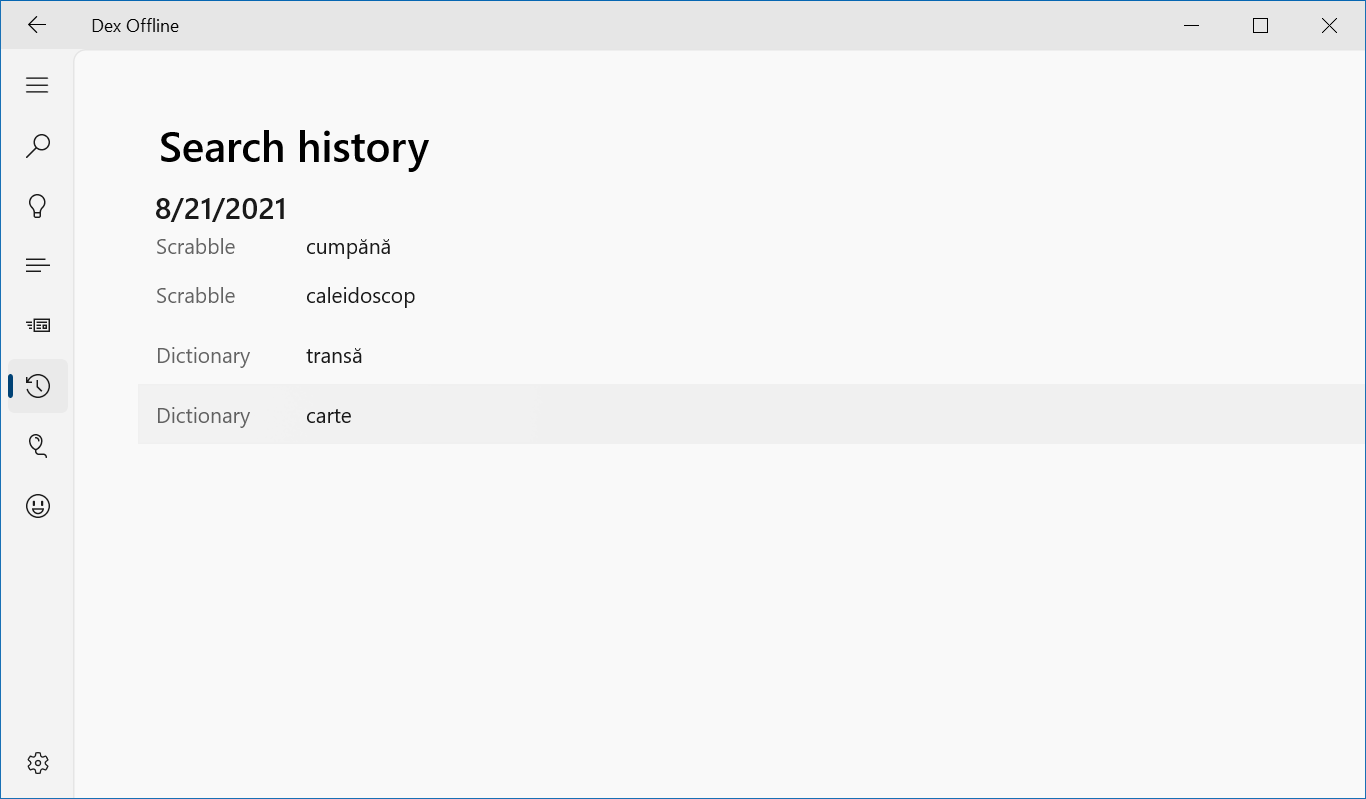Click the 'carte' Dictionary history entry
Viewport: 1366px width, 799px height.
click(x=329, y=416)
